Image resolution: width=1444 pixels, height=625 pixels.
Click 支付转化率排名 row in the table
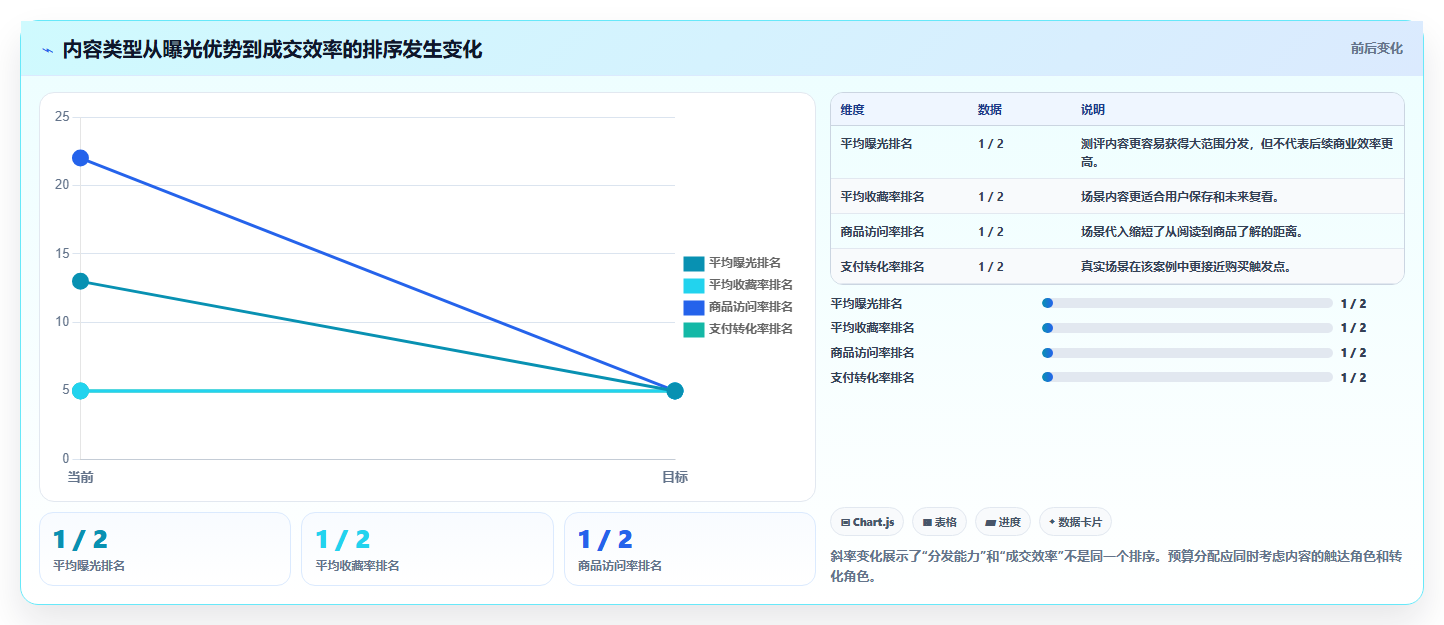tap(1117, 266)
